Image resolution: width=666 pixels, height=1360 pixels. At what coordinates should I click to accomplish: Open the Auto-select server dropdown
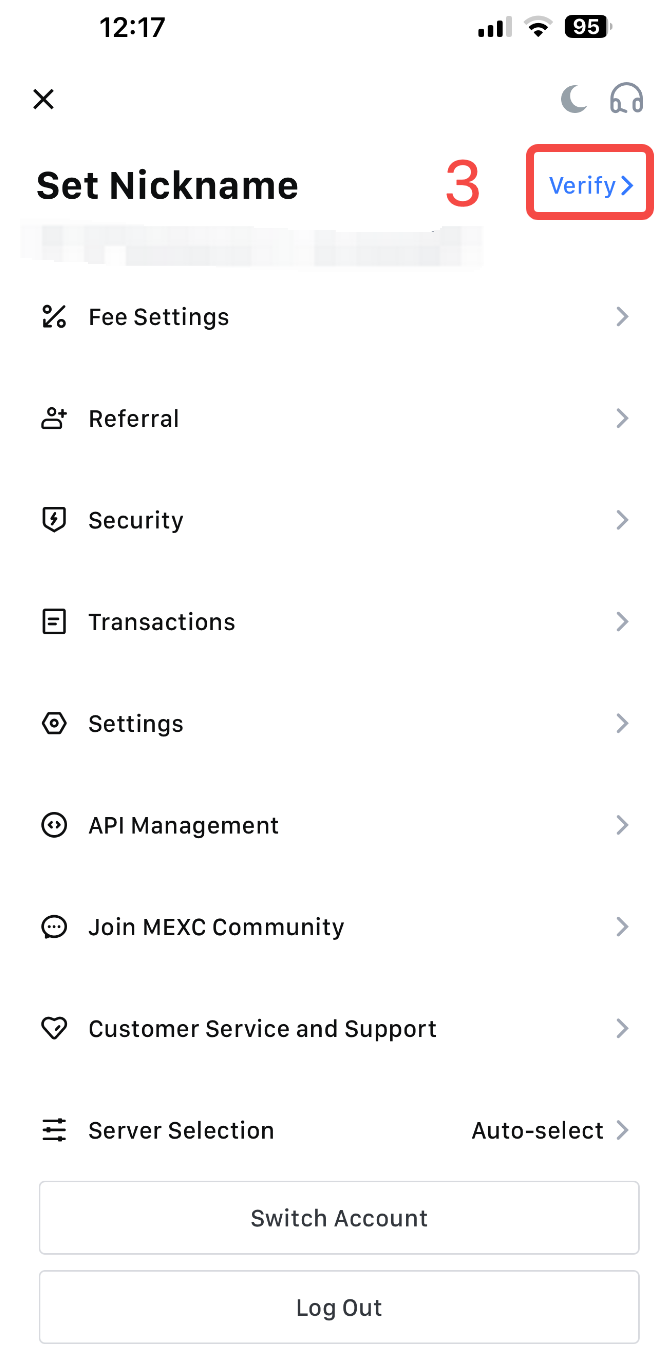tap(550, 1131)
